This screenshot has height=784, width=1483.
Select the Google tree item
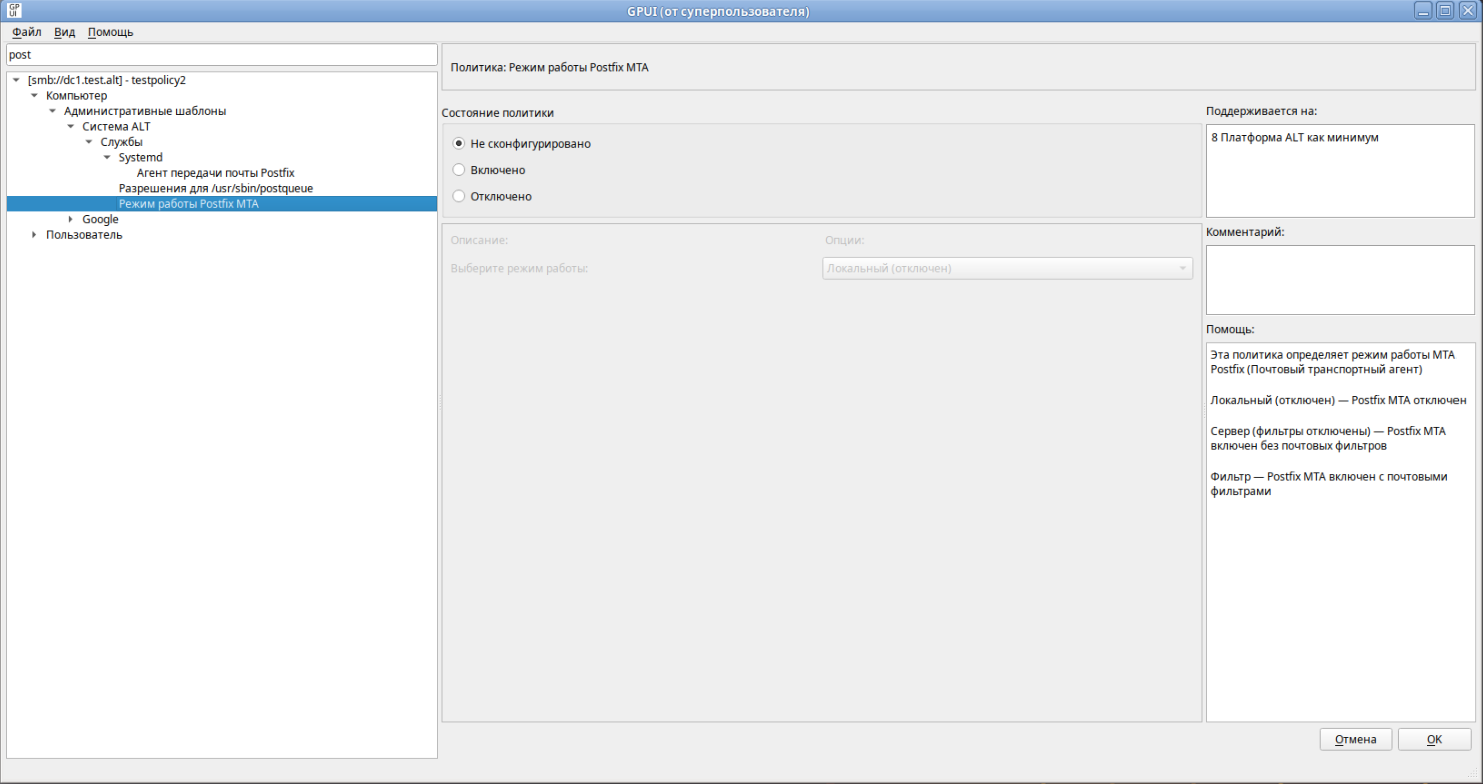click(100, 219)
